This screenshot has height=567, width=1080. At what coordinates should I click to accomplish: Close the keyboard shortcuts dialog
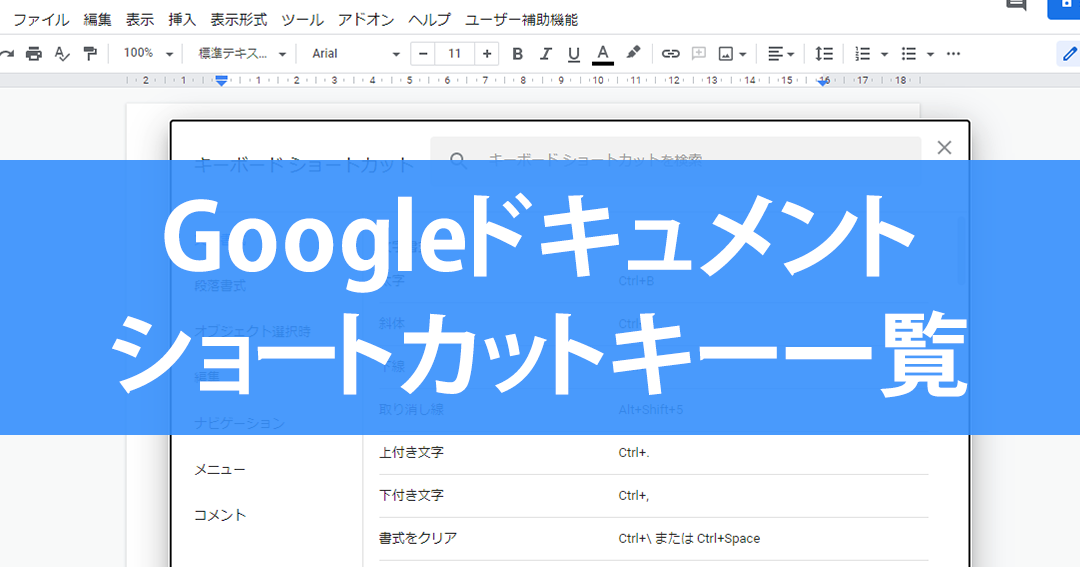click(x=944, y=147)
